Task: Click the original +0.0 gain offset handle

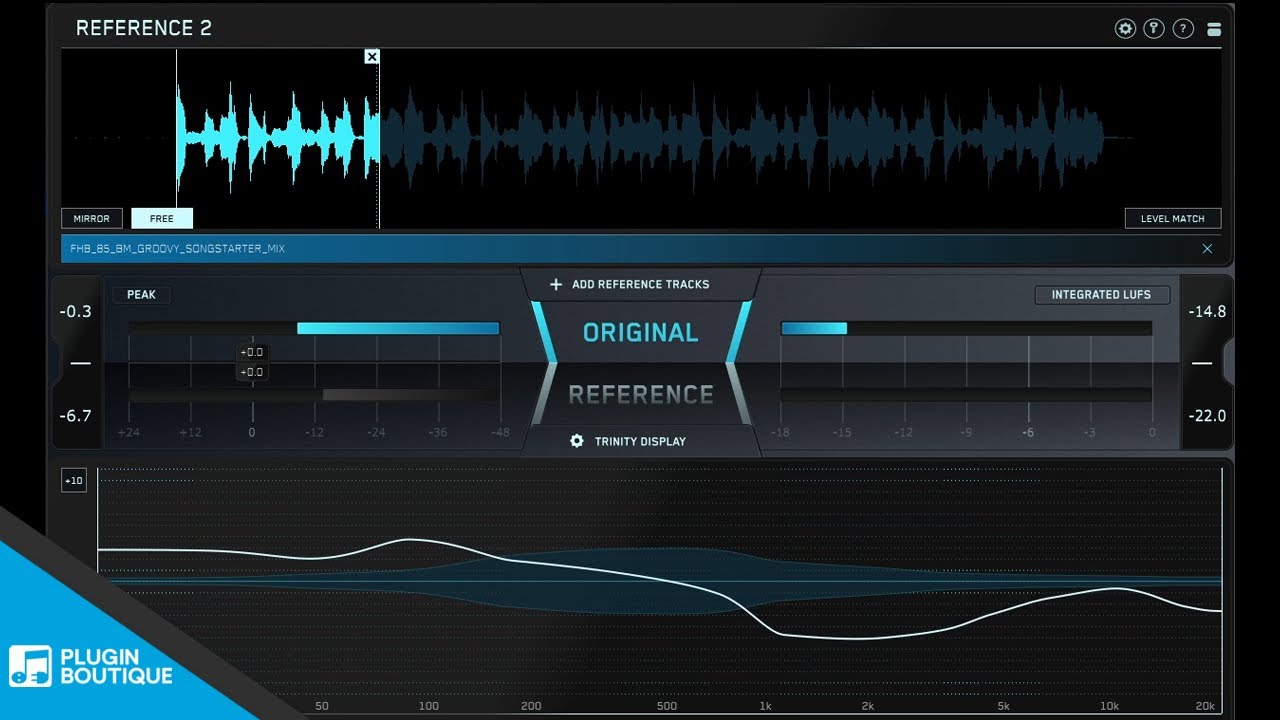Action: point(251,352)
